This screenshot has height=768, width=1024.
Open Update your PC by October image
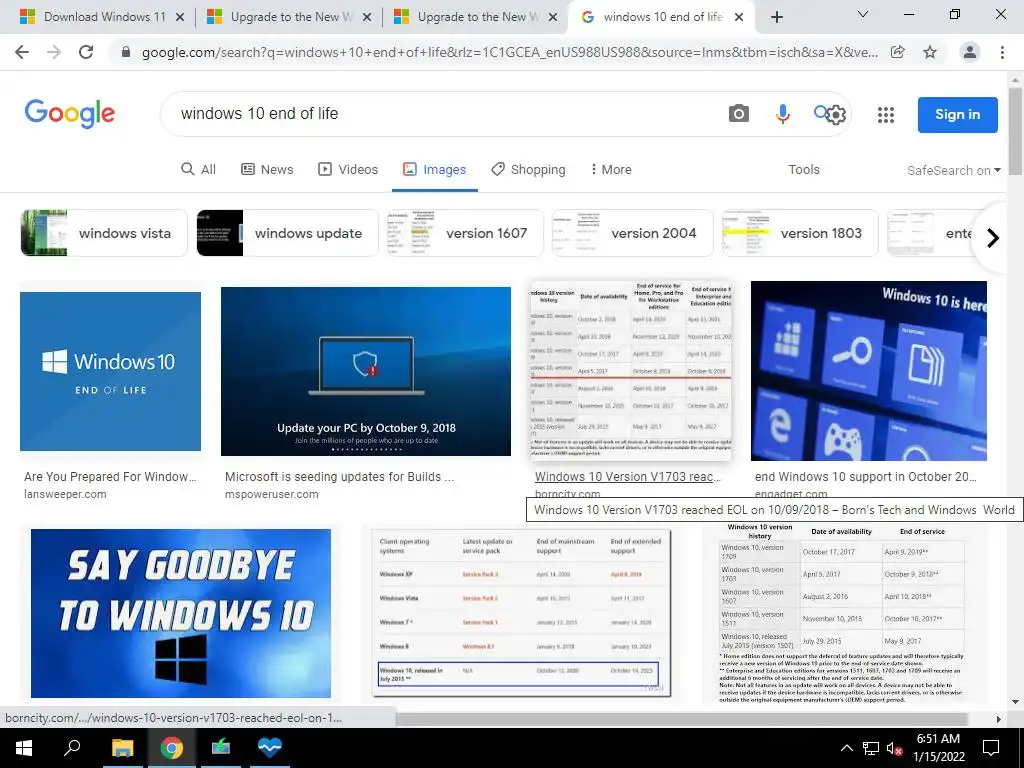tap(366, 371)
